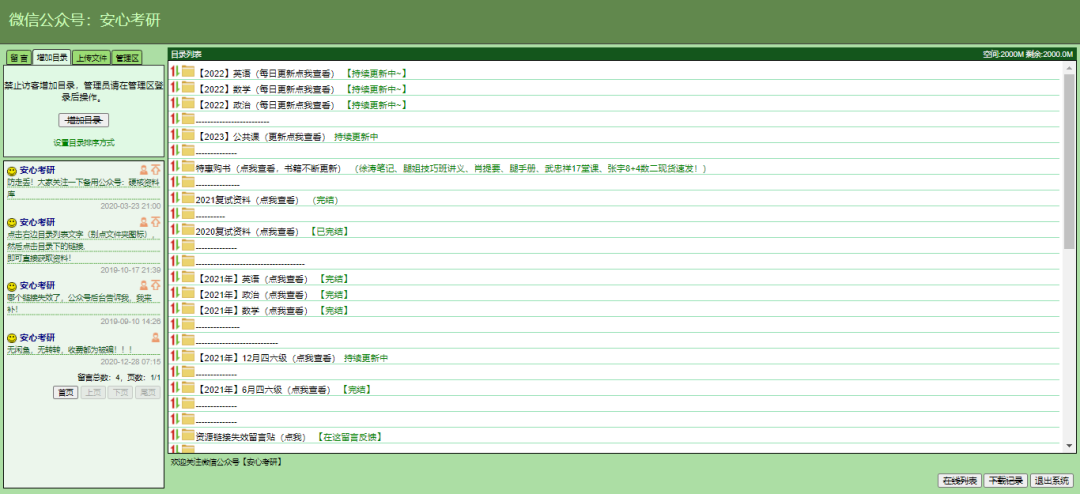Click the 在线列表 button

click(x=959, y=481)
